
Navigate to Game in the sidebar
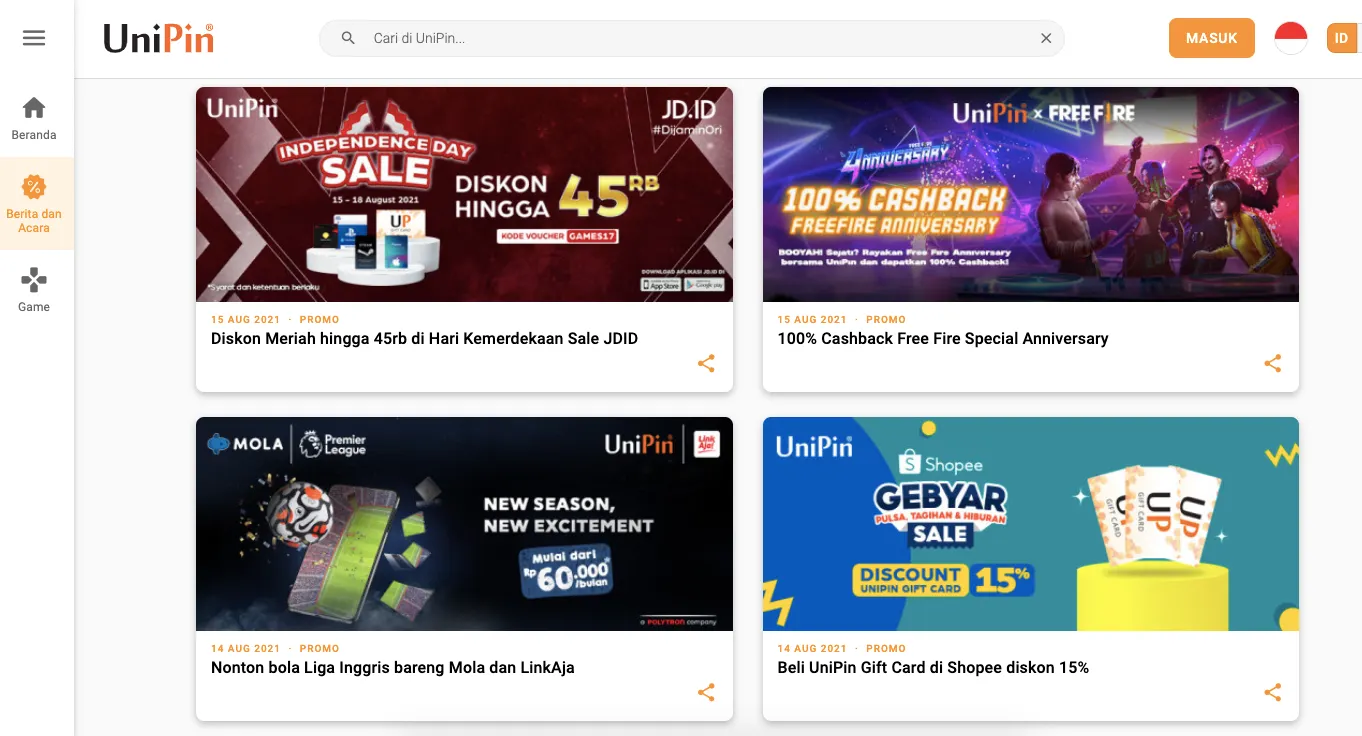(x=34, y=290)
